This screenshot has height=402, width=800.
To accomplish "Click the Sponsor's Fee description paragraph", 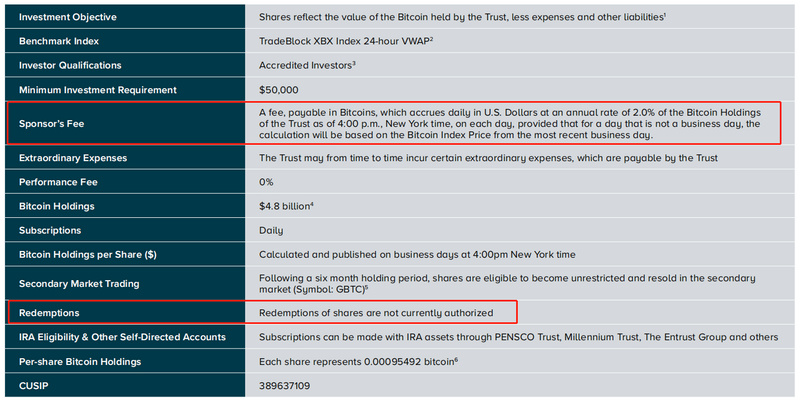I will 509,124.
